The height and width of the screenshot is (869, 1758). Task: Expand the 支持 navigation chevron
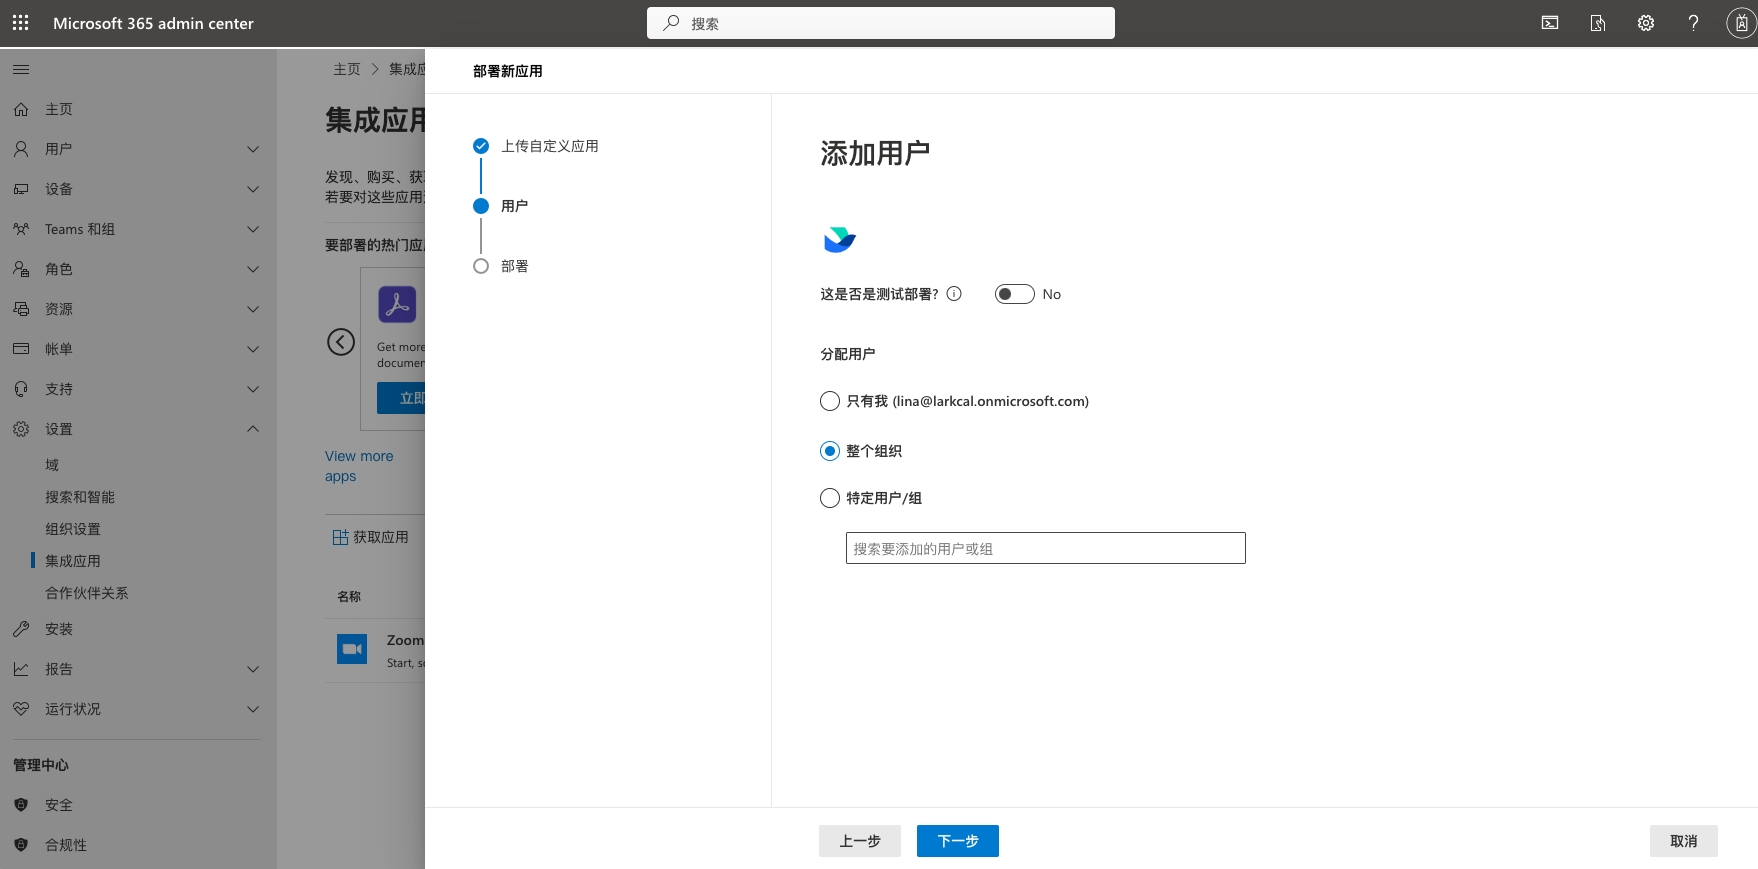pyautogui.click(x=253, y=389)
